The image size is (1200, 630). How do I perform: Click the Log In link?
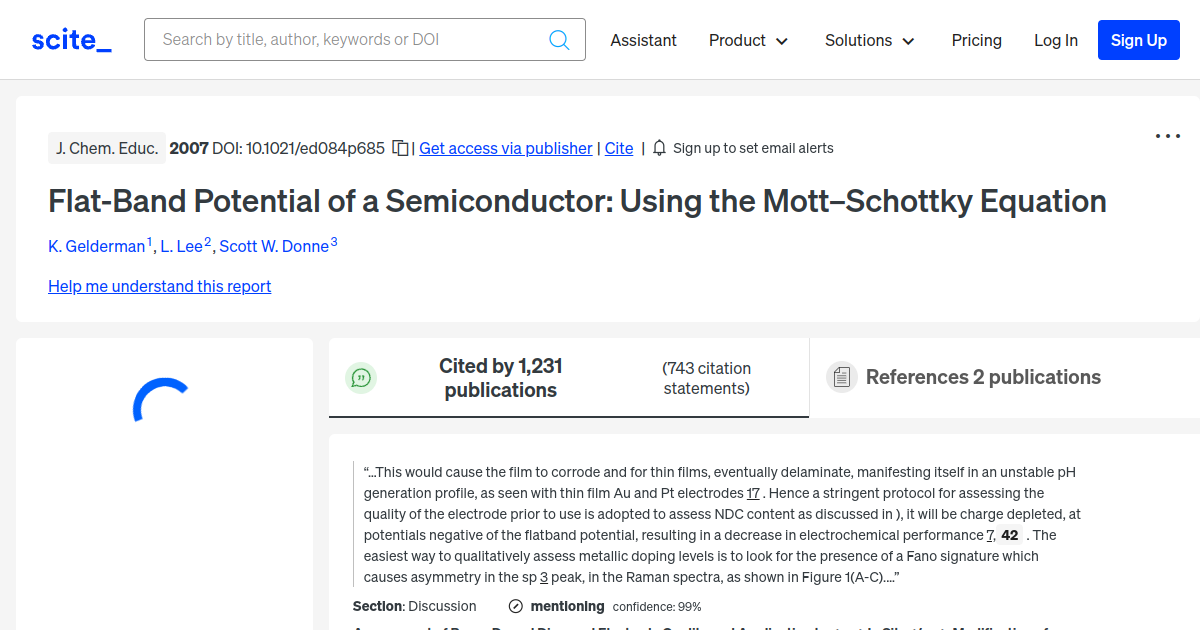[1055, 40]
